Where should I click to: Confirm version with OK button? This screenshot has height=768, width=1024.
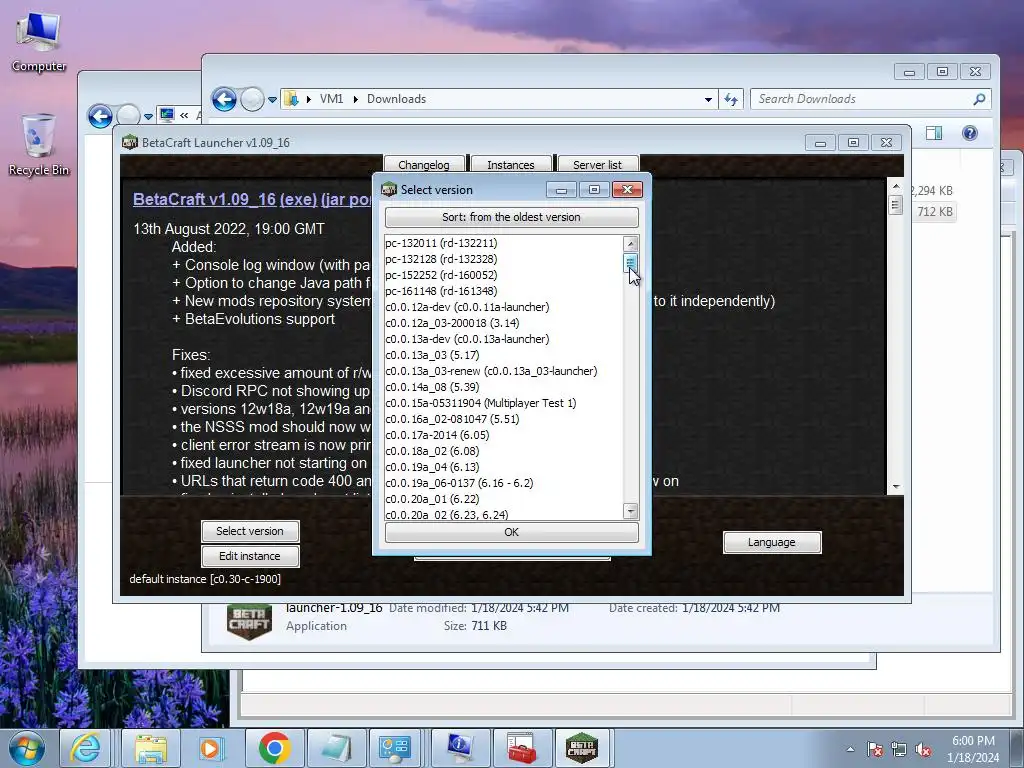511,532
